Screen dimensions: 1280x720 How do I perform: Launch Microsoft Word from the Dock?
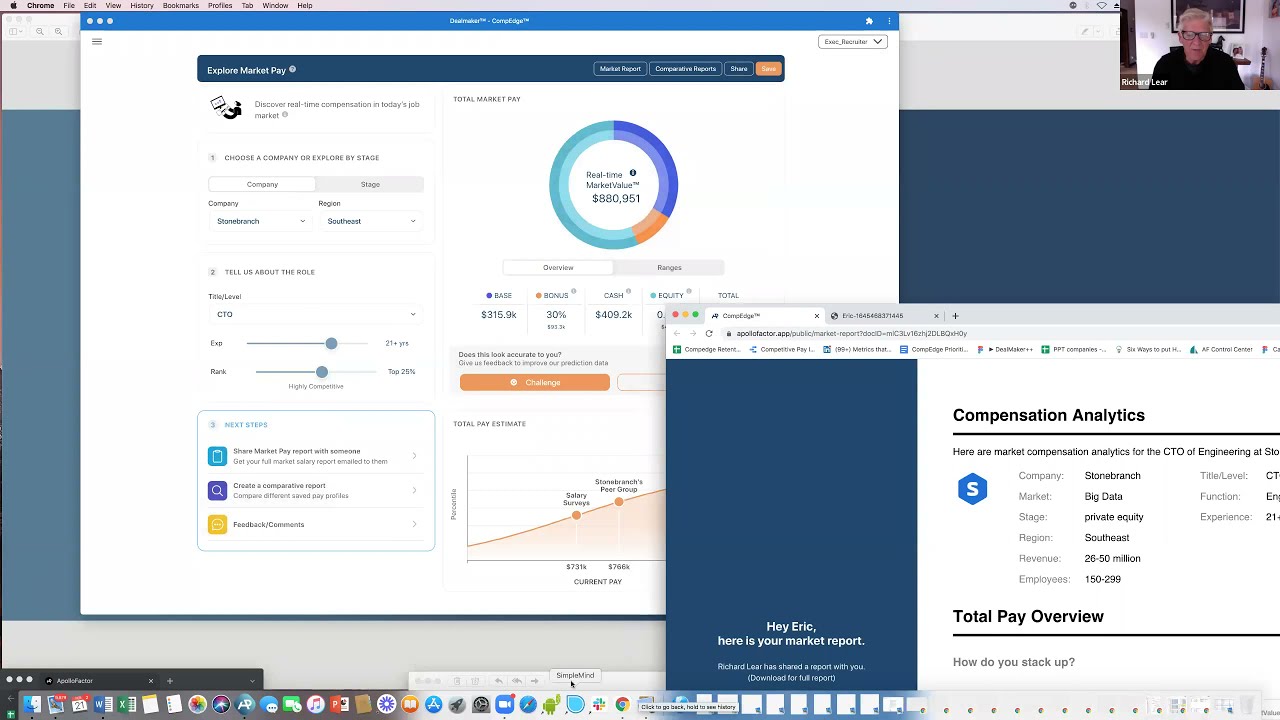(104, 706)
